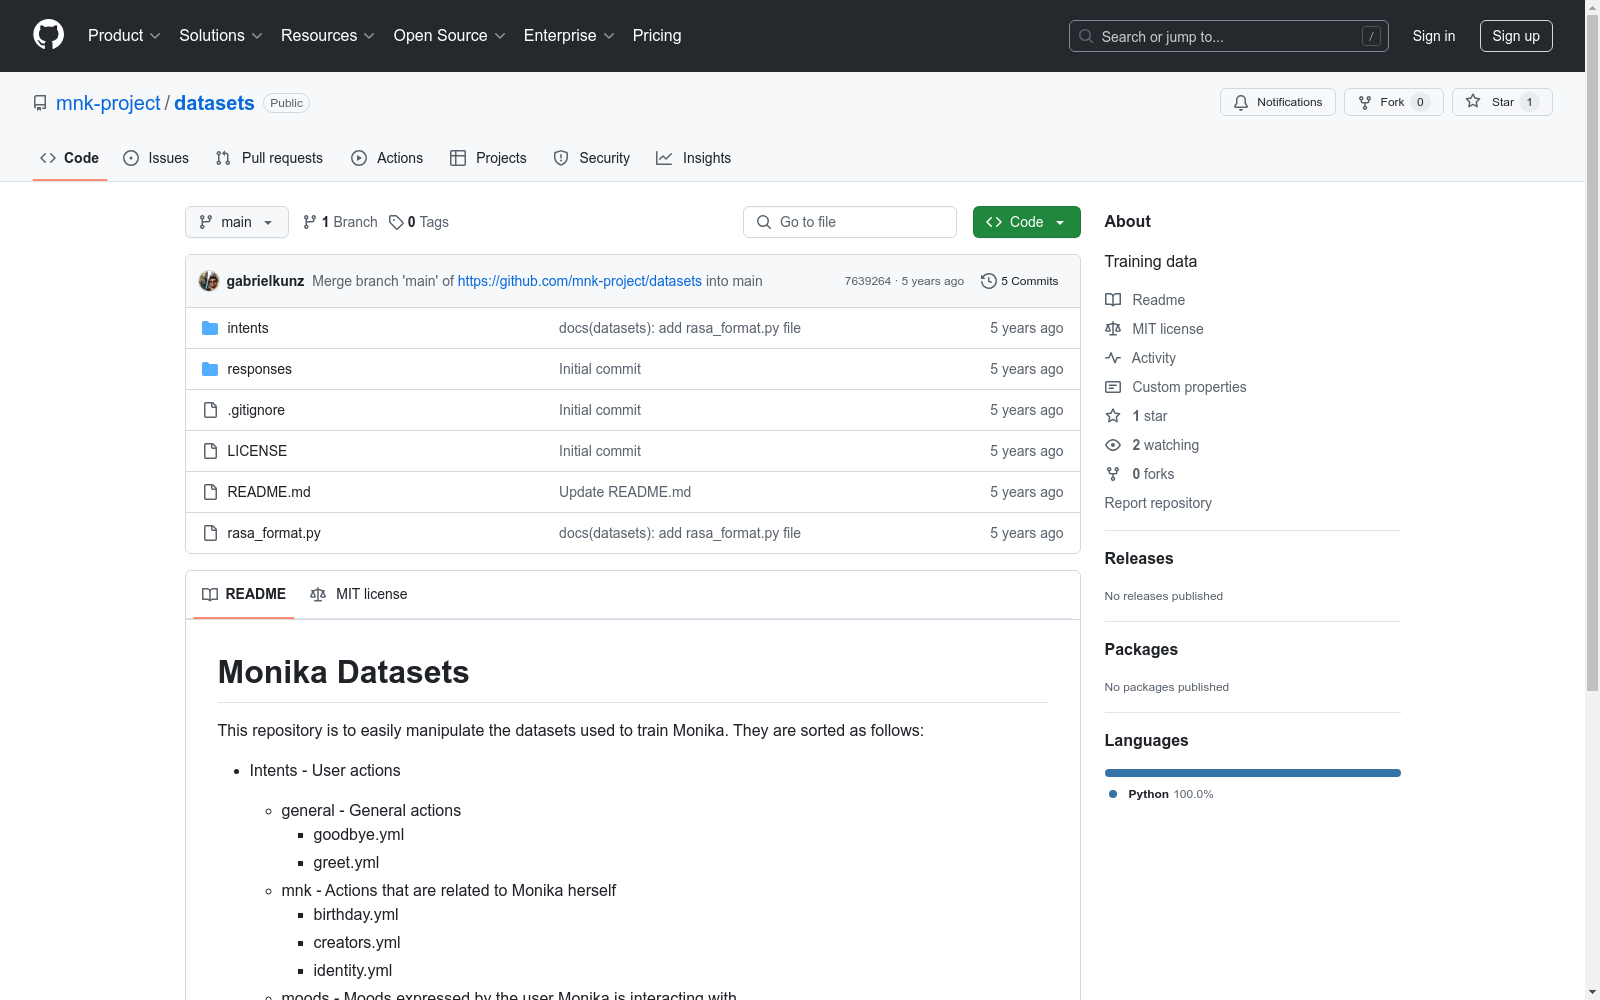Click the eye icon beside 2 watching
Screen dimensions: 1600x1000
point(1113,445)
